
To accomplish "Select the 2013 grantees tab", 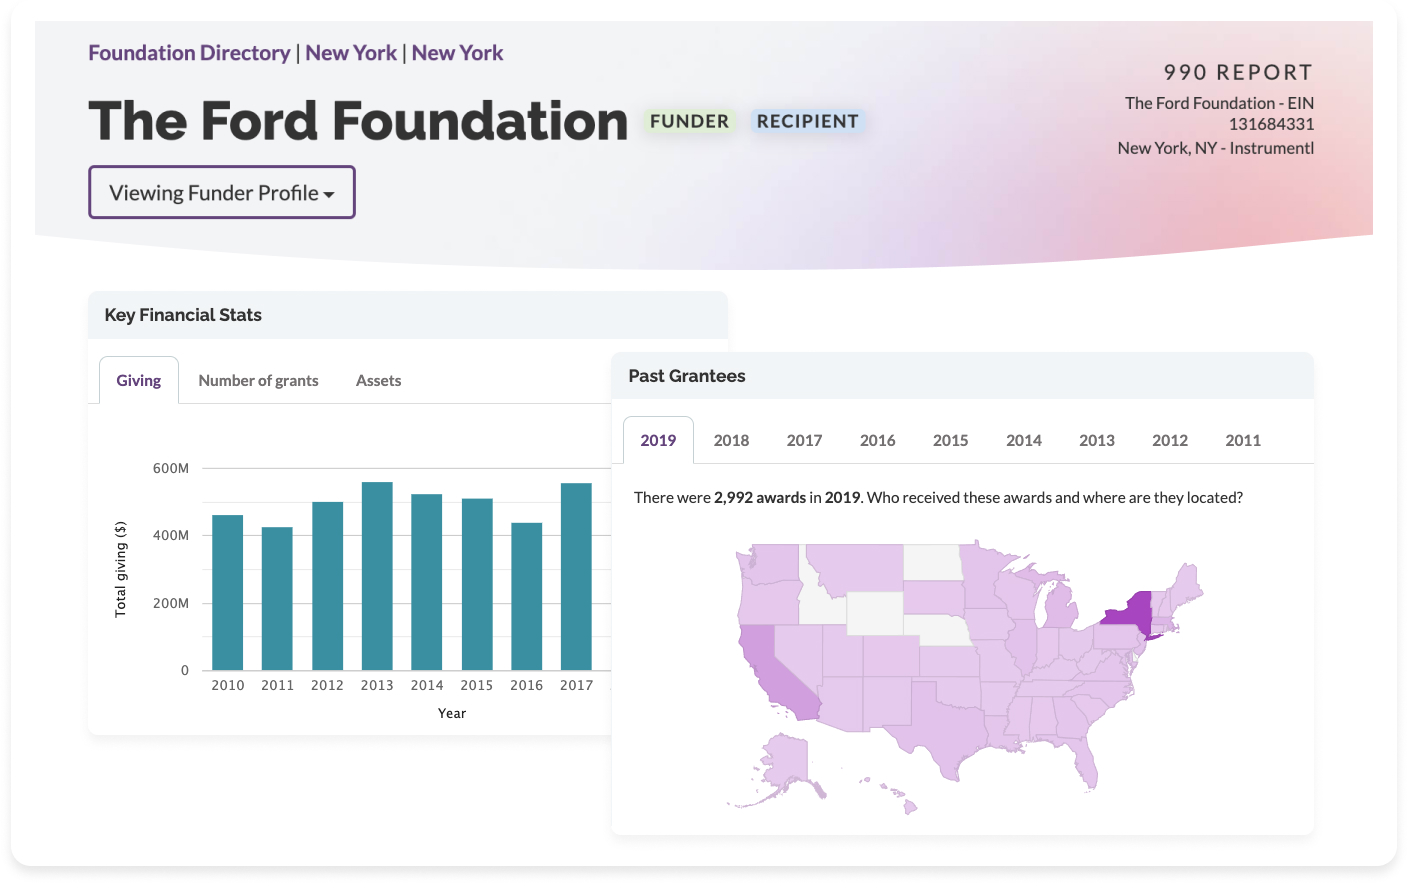I will point(1096,440).
